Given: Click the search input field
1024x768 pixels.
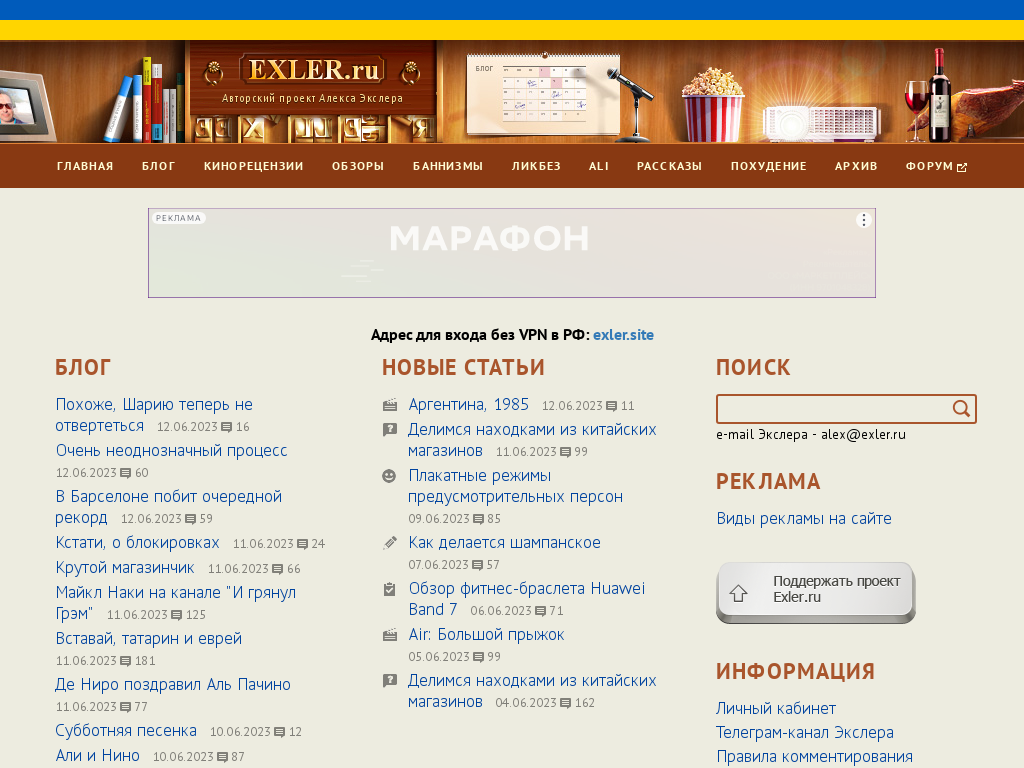Looking at the screenshot, I should point(834,409).
